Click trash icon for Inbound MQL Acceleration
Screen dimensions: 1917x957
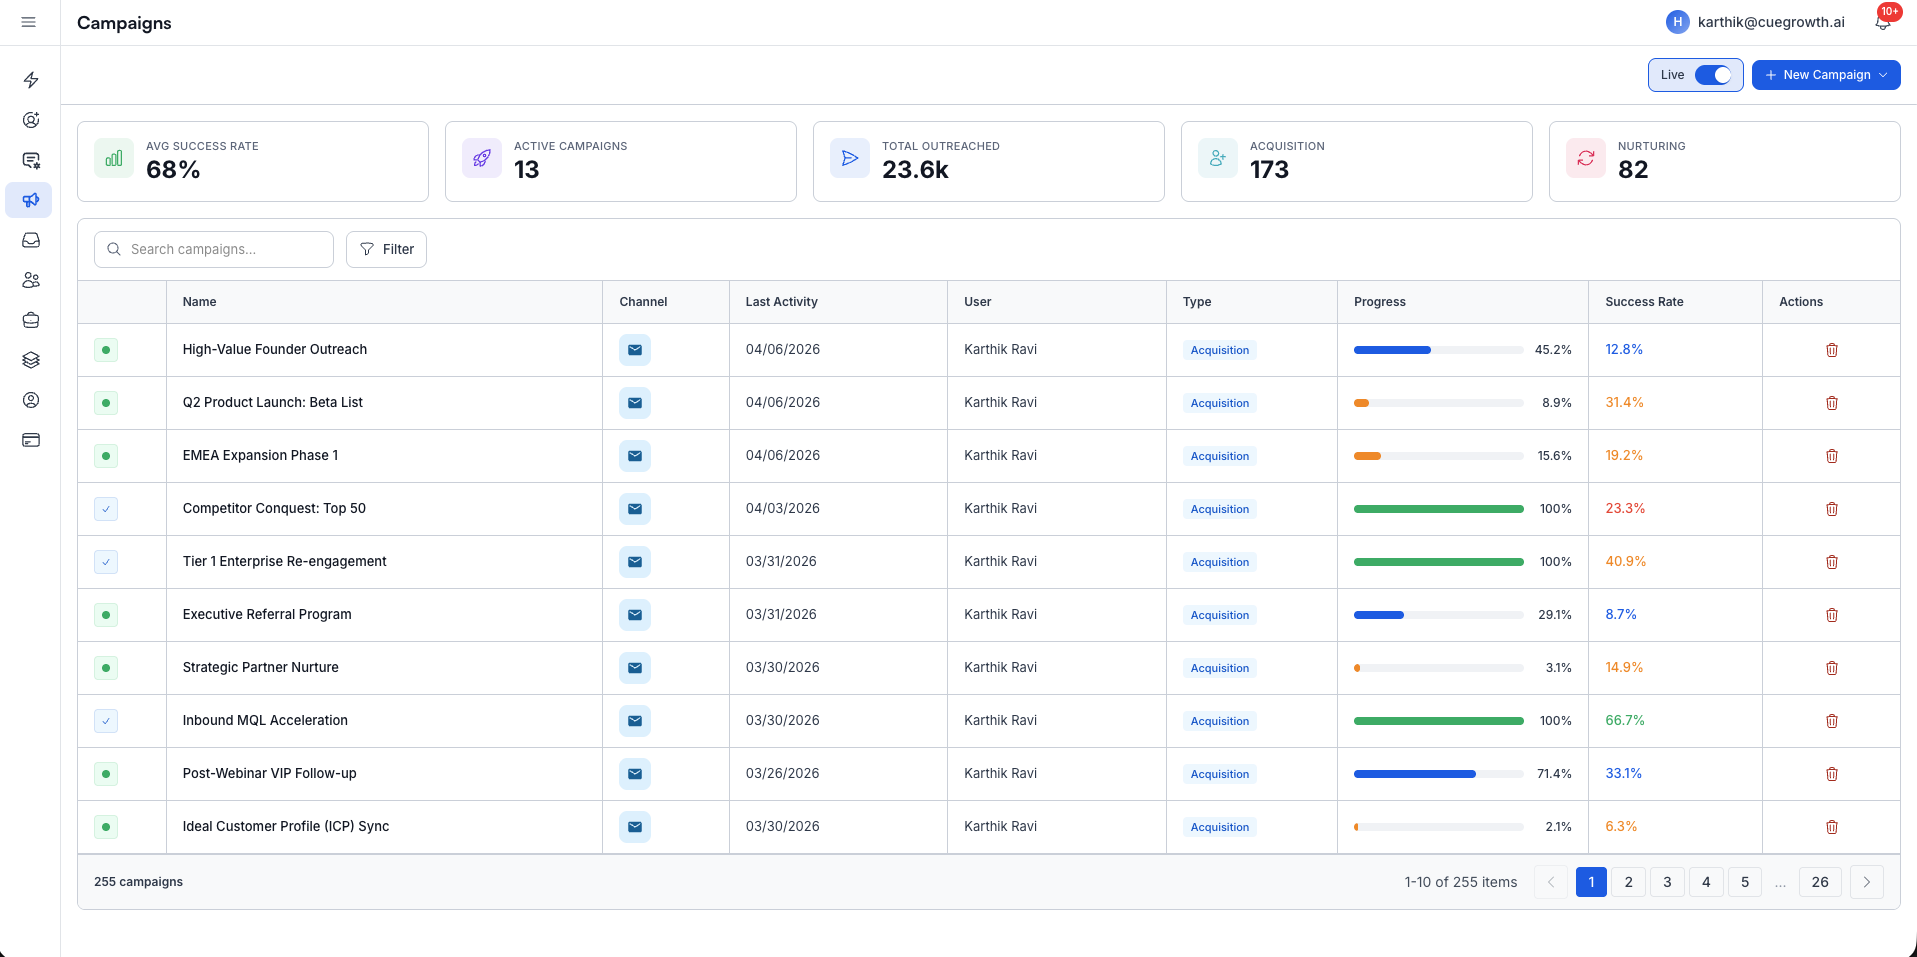click(x=1831, y=721)
